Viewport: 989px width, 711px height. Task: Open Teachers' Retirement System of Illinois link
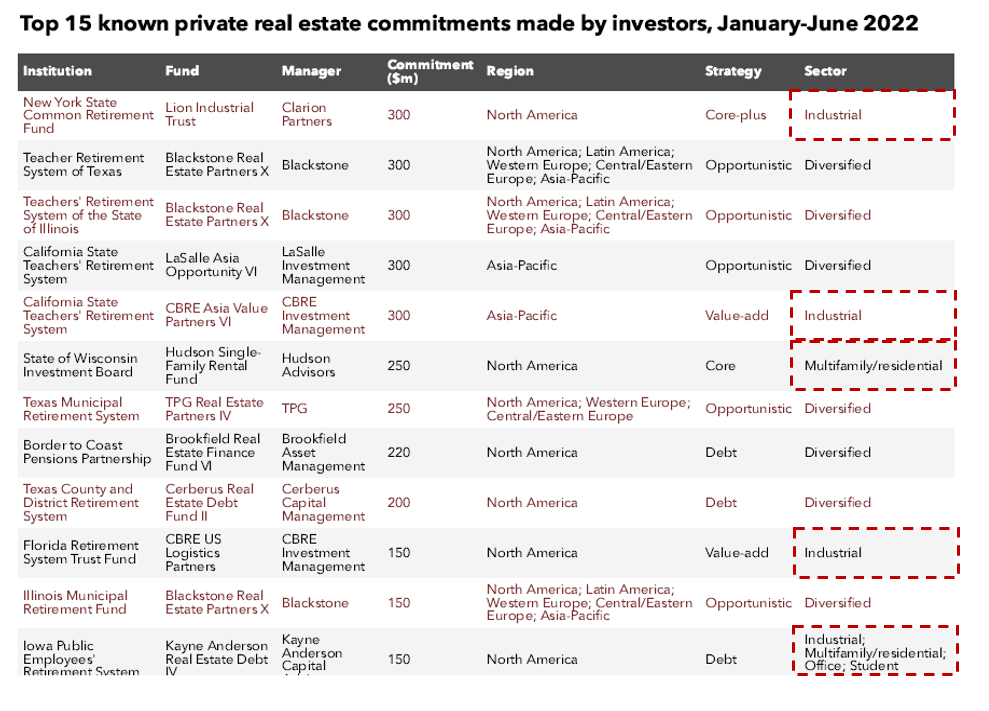(x=88, y=215)
